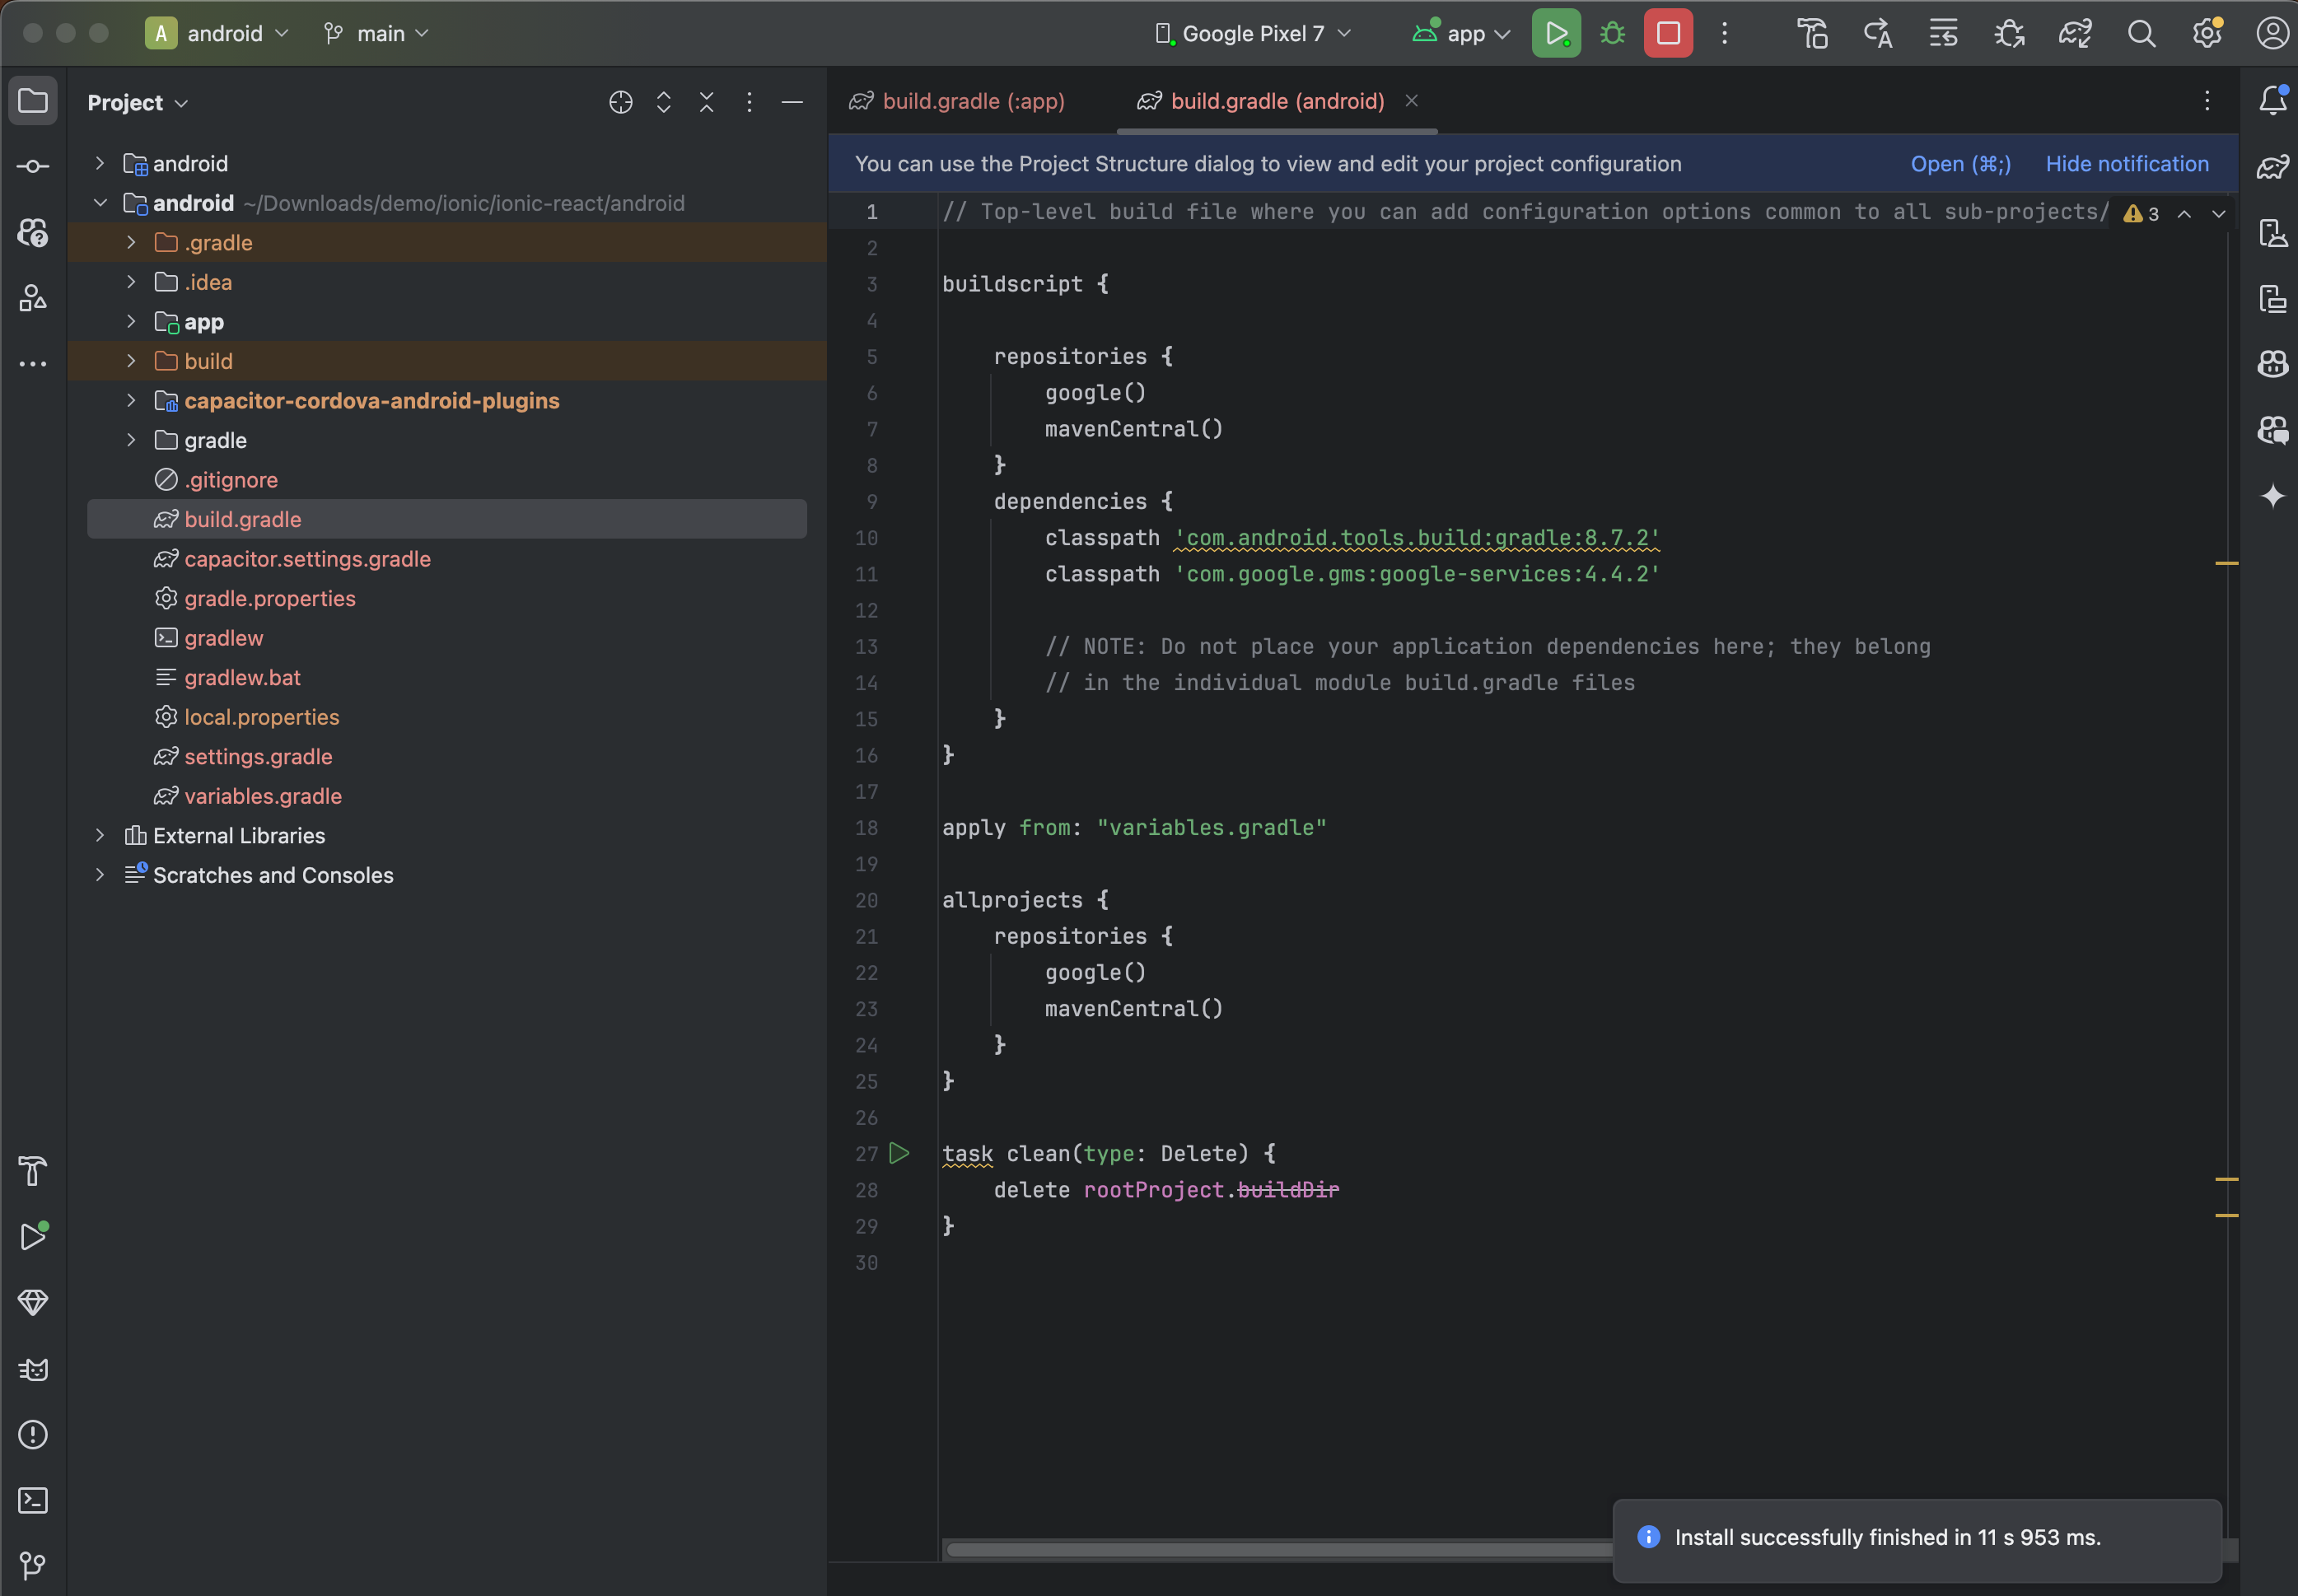2298x1596 pixels.
Task: Run the clean task gutter icon
Action: [x=899, y=1153]
